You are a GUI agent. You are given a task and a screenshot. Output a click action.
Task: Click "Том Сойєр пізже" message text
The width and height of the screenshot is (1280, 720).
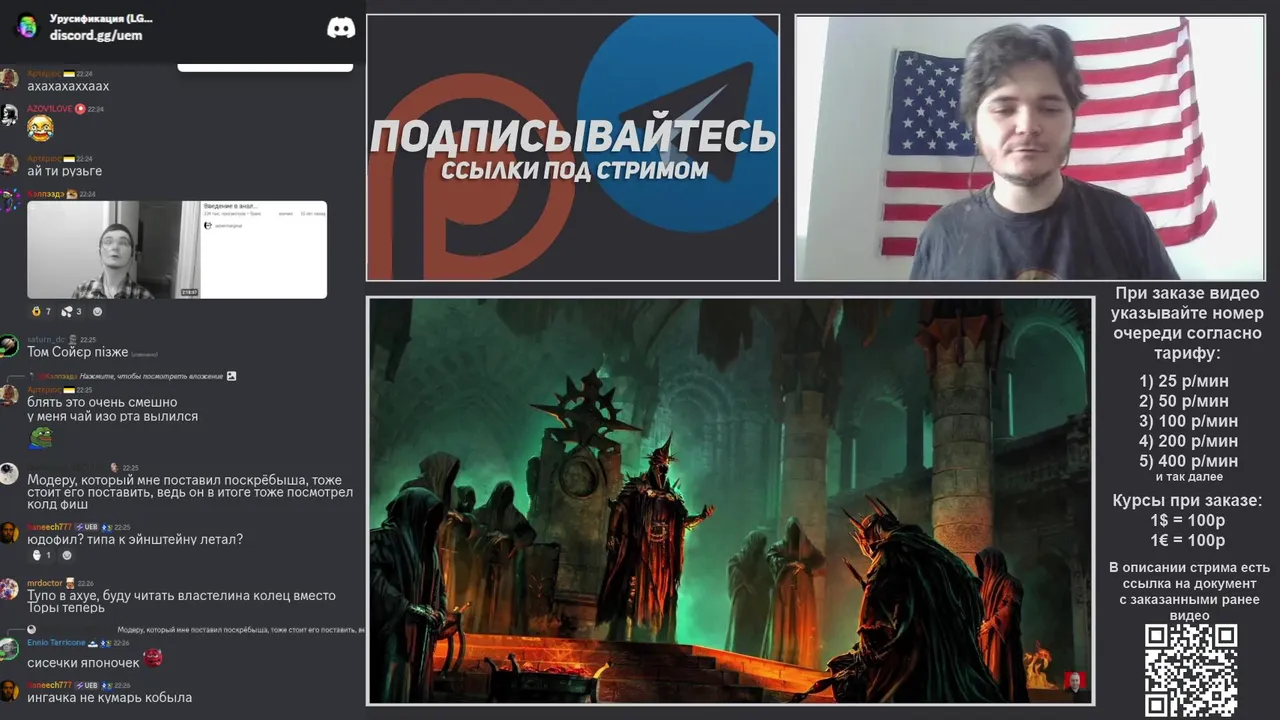(x=78, y=352)
